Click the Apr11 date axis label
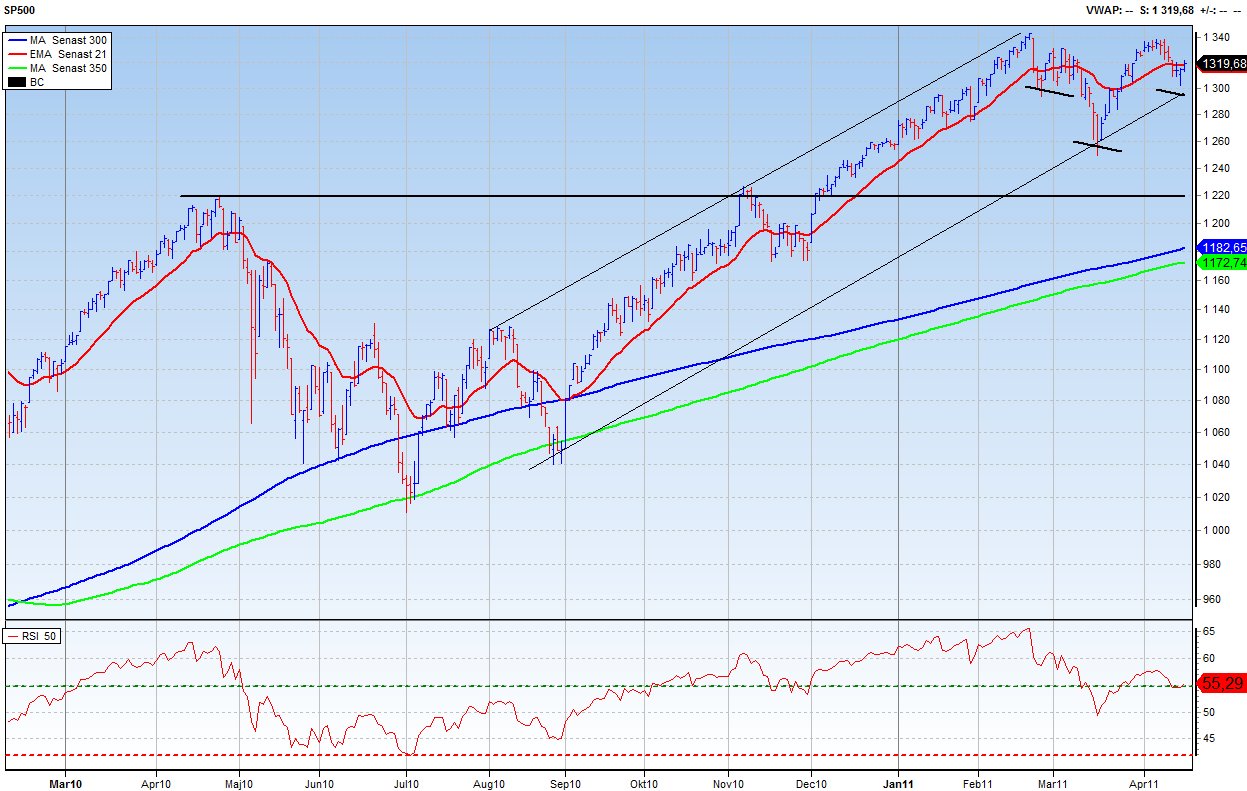The width and height of the screenshot is (1247, 791). click(x=1145, y=783)
